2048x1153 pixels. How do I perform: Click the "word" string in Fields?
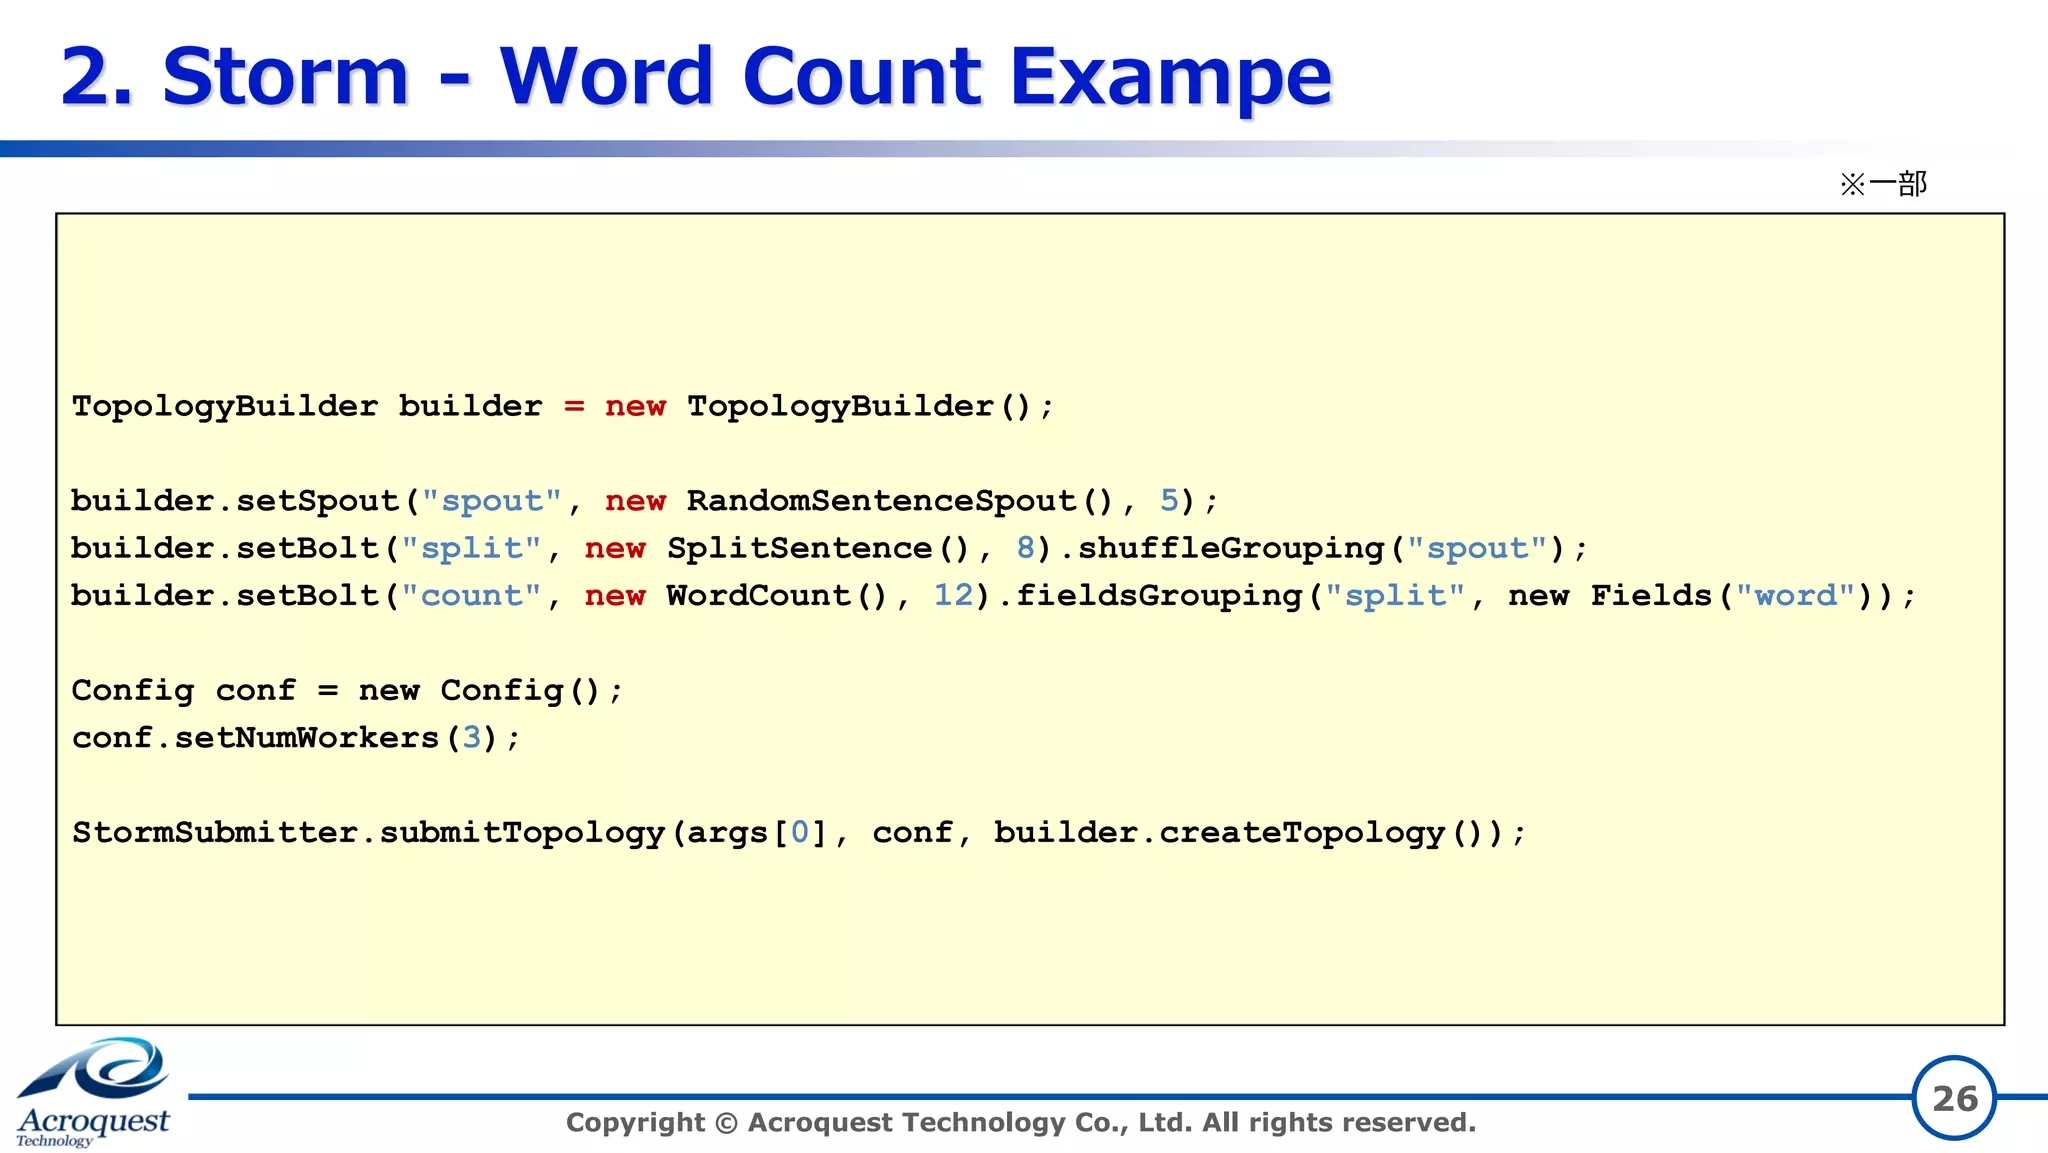coord(1795,596)
